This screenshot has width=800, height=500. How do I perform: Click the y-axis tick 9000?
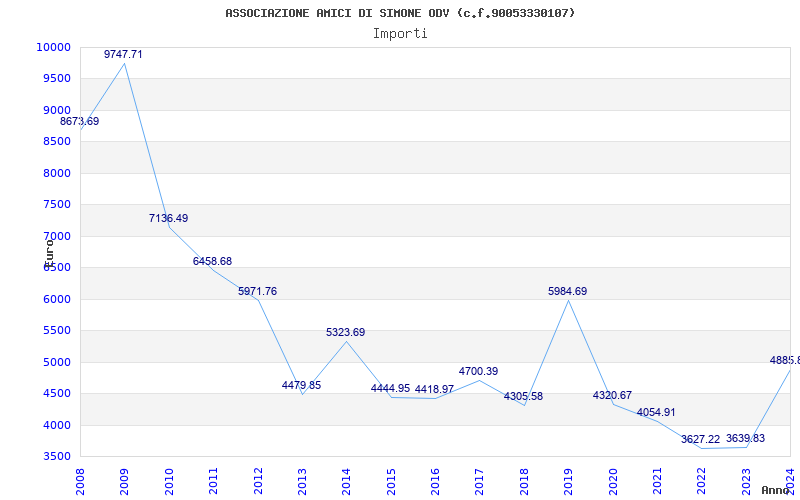coord(56,110)
